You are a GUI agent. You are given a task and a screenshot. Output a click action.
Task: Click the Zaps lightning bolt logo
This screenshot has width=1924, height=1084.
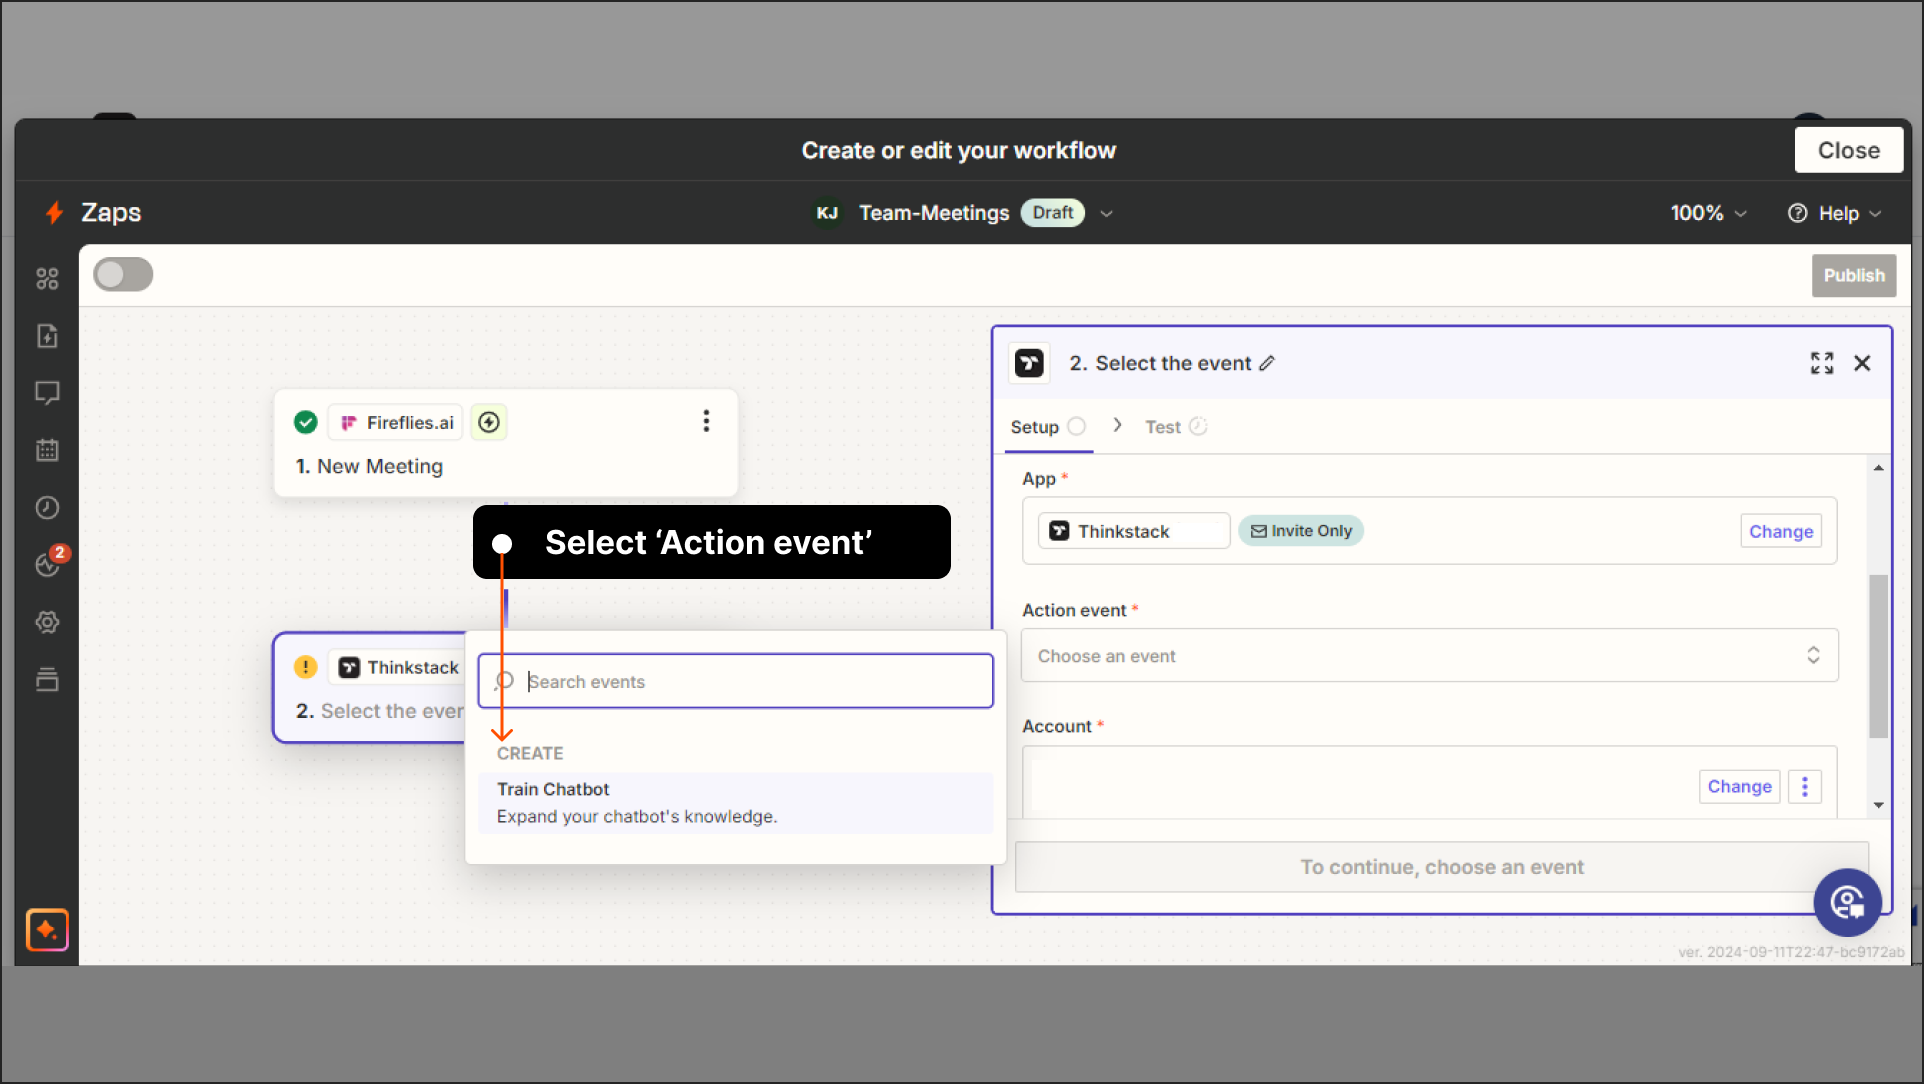[55, 213]
